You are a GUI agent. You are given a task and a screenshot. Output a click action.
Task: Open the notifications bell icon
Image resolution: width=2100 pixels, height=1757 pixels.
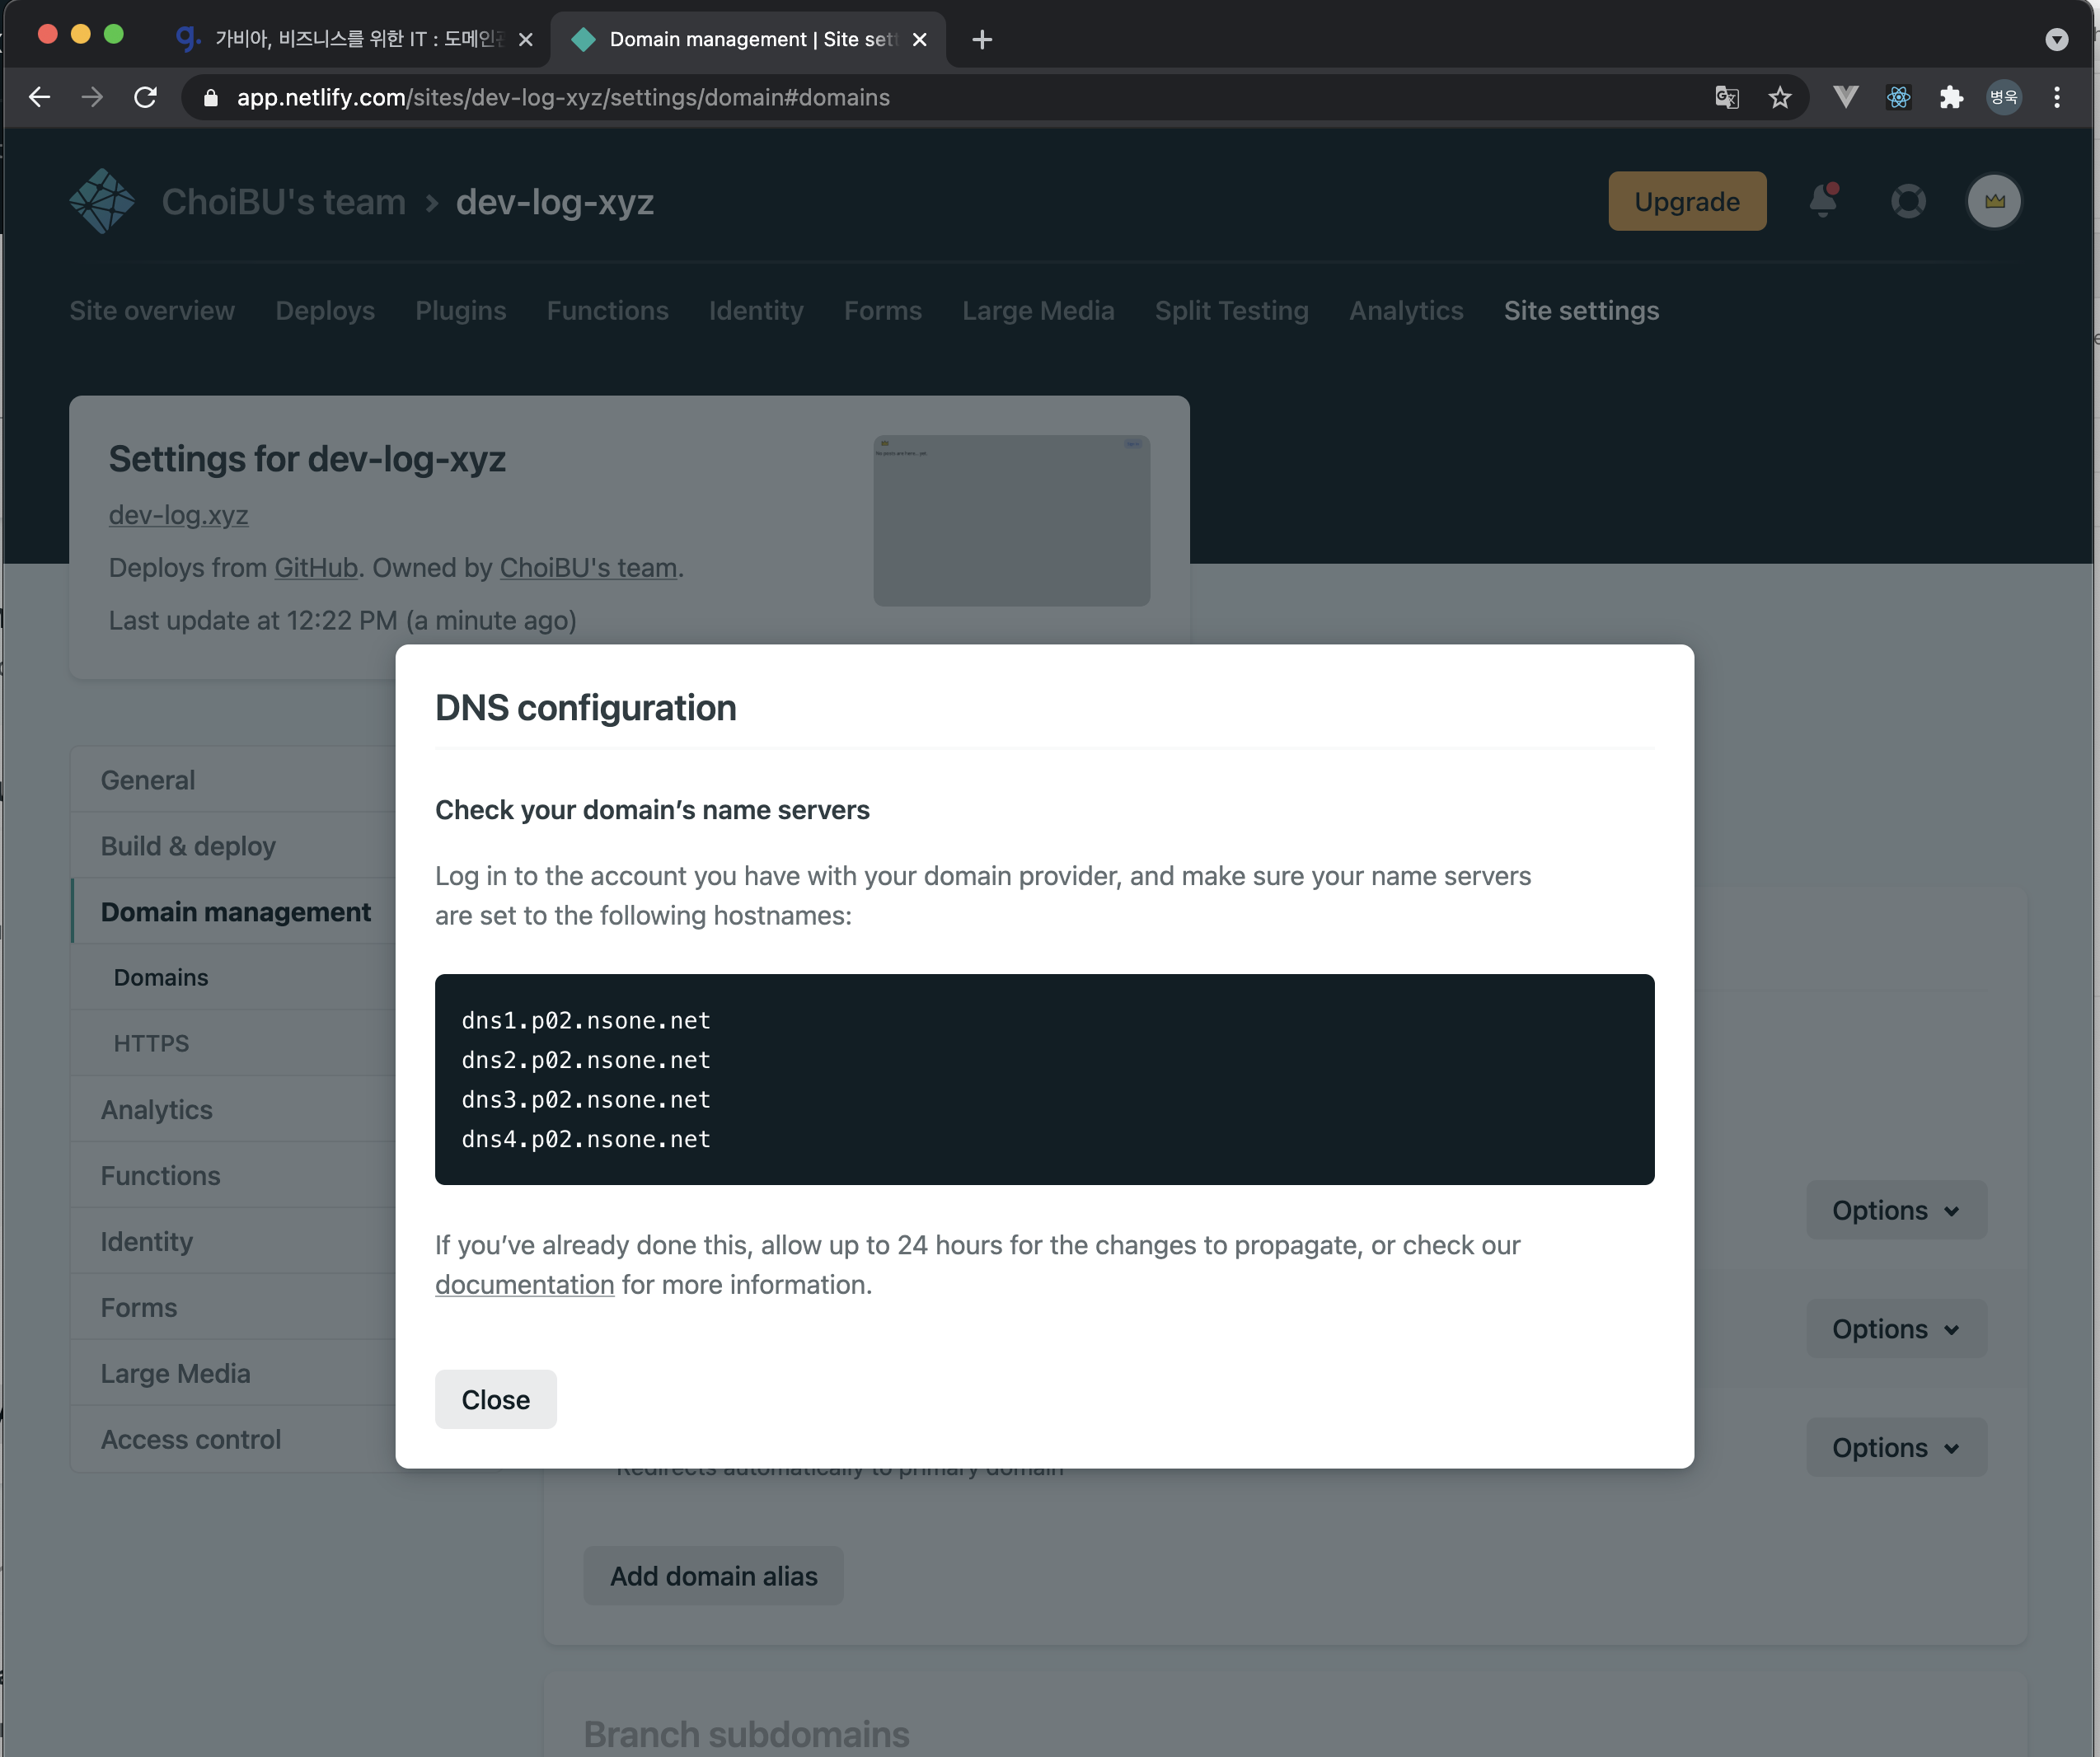[x=1823, y=201]
